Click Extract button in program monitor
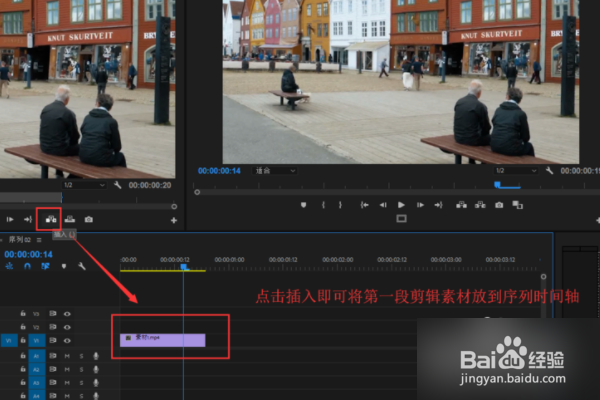This screenshot has height=400, width=600. tap(480, 205)
